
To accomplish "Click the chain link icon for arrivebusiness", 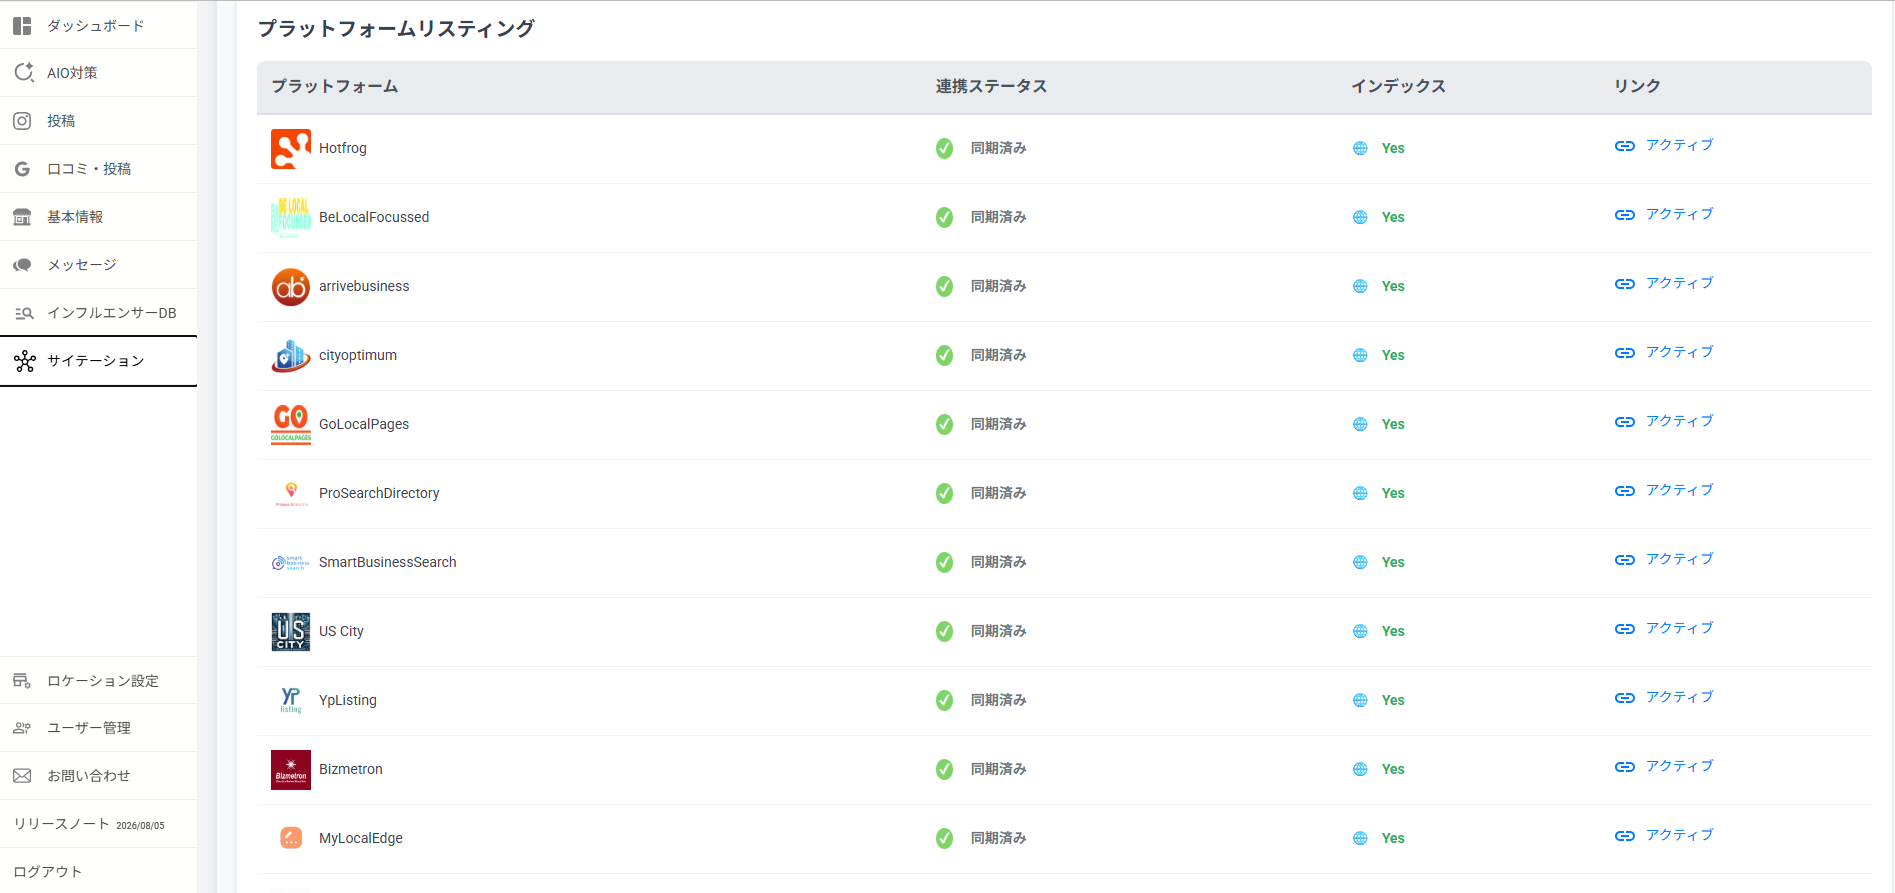I will pos(1625,284).
